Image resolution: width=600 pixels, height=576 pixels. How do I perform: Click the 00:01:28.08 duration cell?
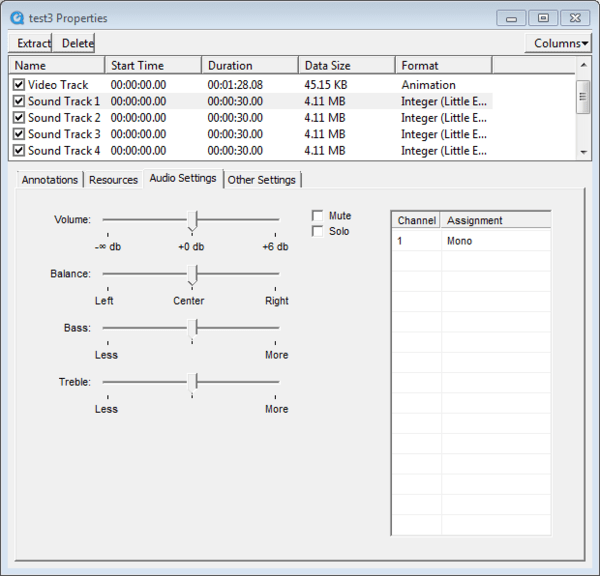[x=235, y=85]
